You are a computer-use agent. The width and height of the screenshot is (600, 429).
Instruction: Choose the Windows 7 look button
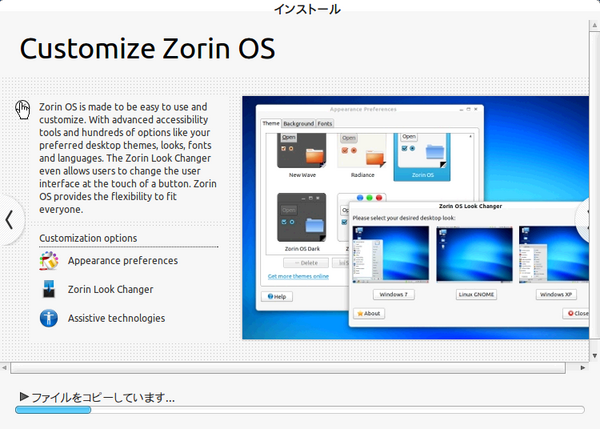pos(393,294)
